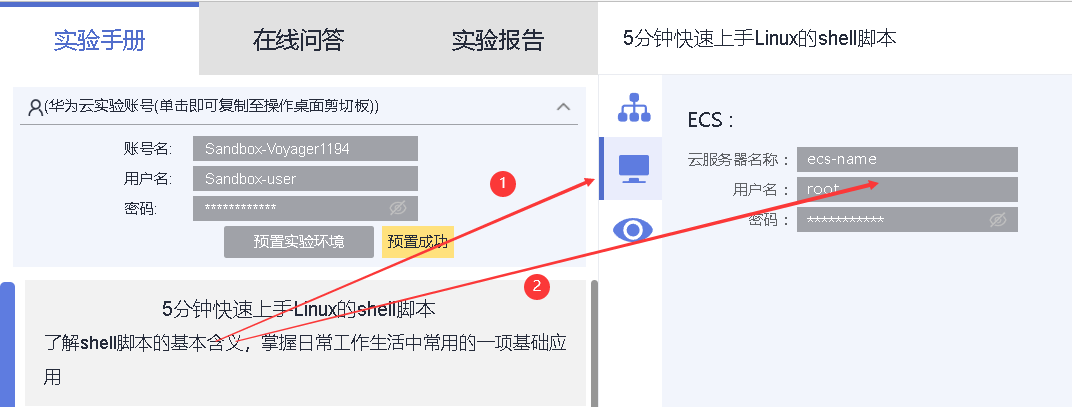
Task: Click the red circle marker numbered 1
Action: point(502,183)
